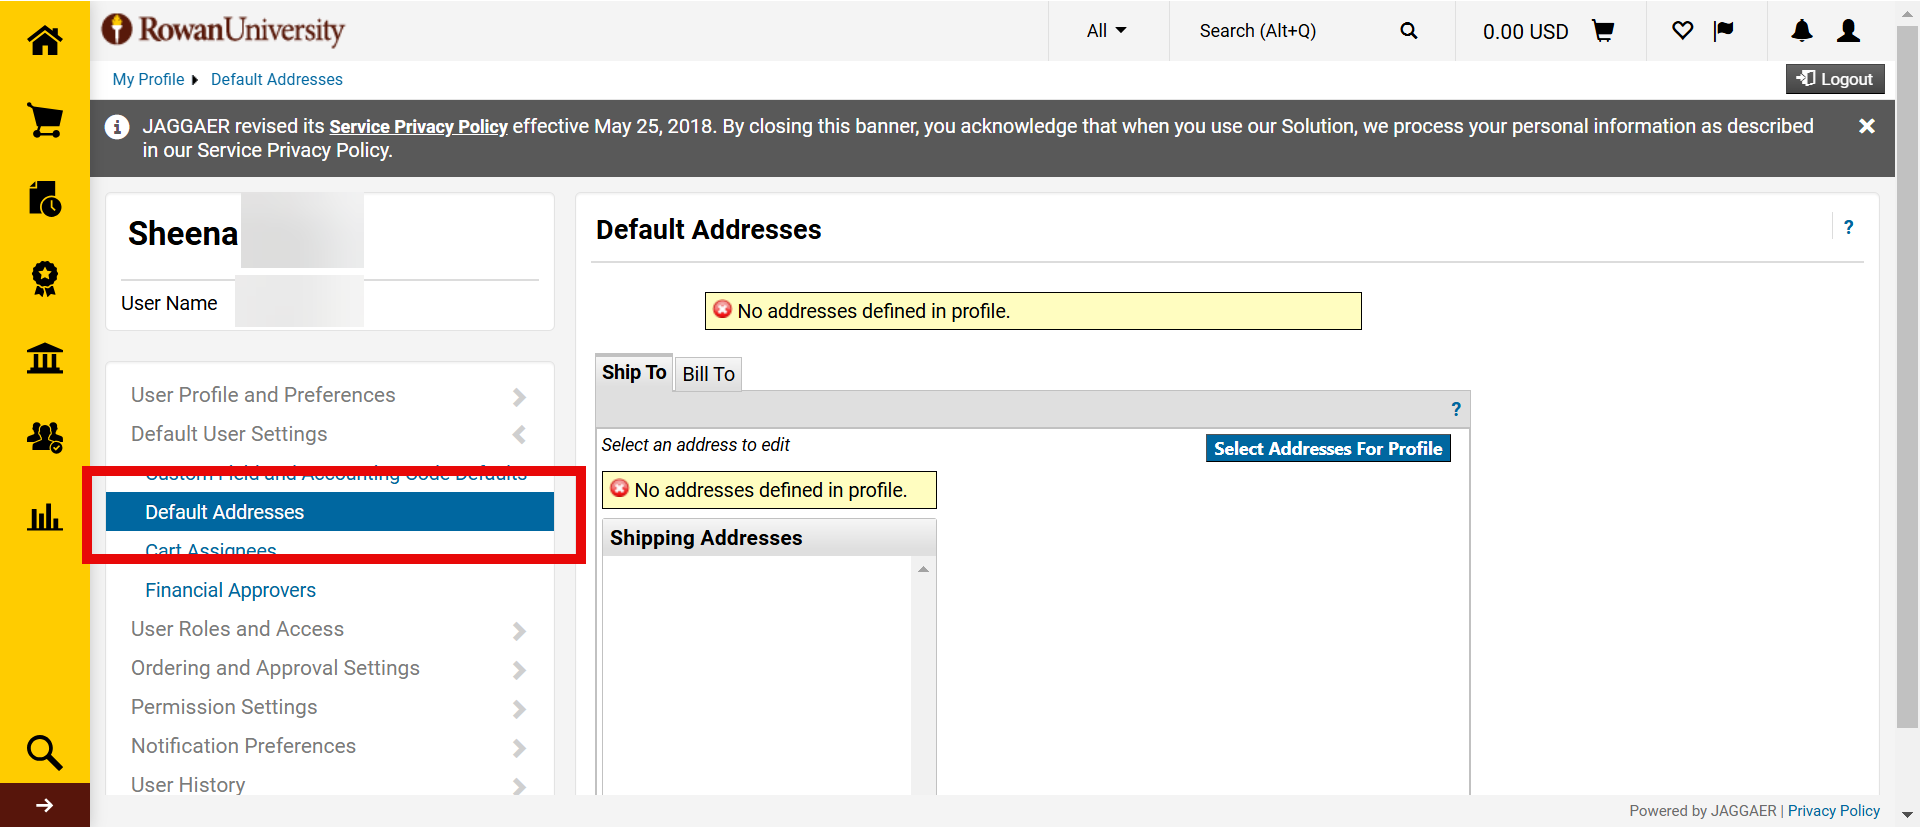Click in the Search (Alt+Q) field
1920x827 pixels.
(1290, 31)
